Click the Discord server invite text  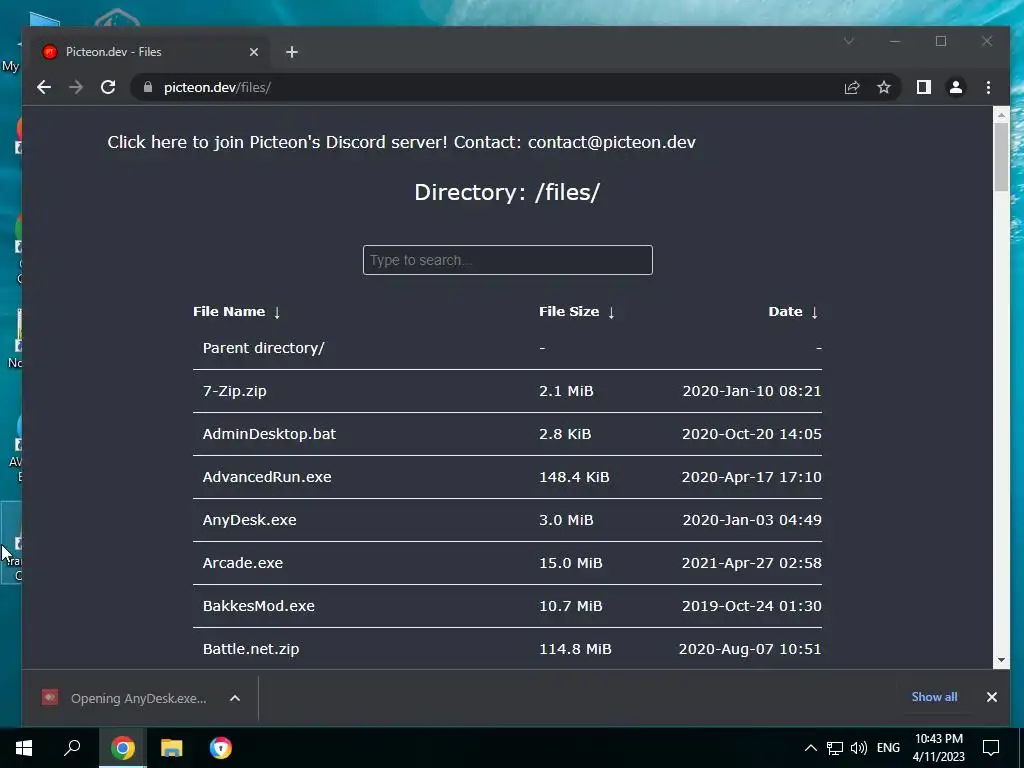coord(278,142)
